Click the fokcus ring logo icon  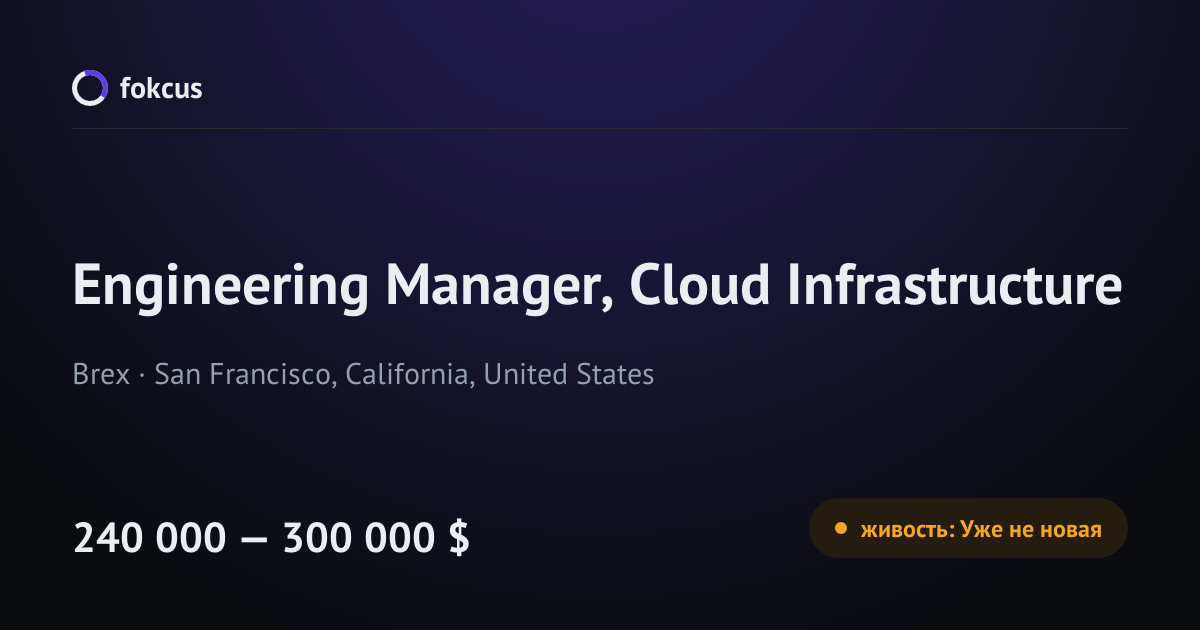coord(89,88)
